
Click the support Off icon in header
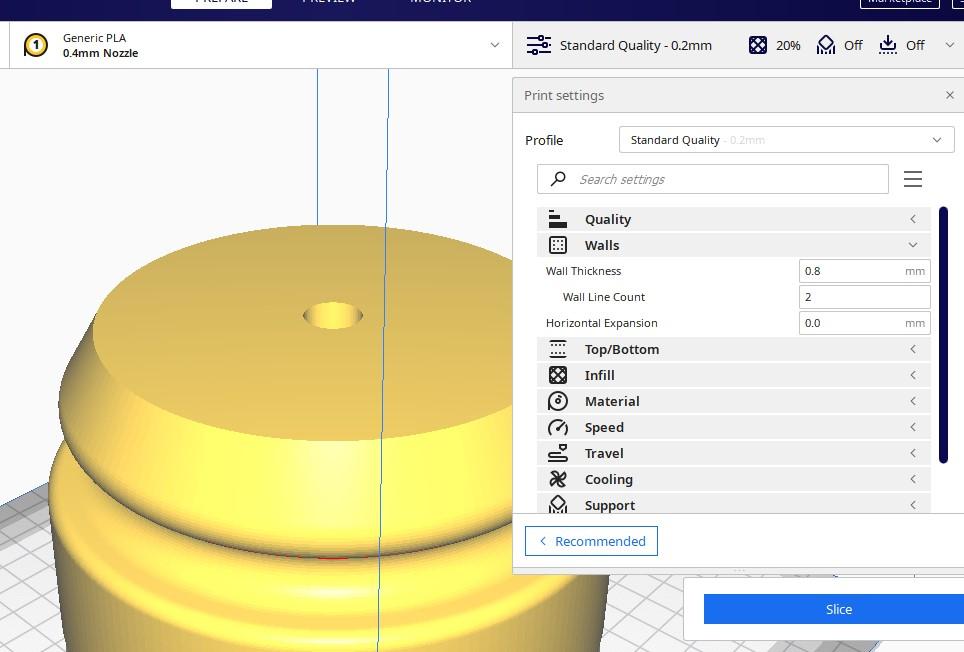click(826, 45)
